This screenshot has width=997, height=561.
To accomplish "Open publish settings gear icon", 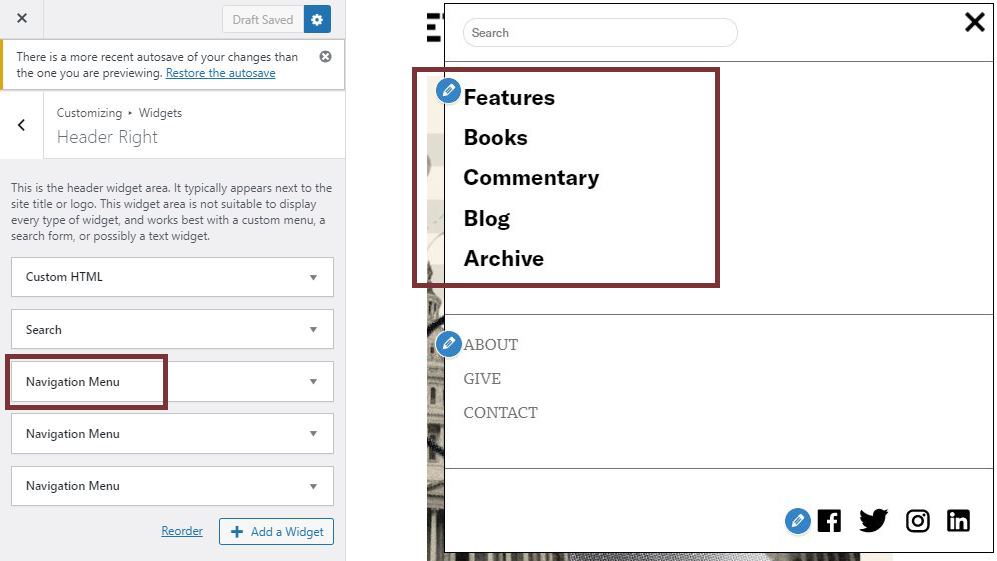I will 318,19.
